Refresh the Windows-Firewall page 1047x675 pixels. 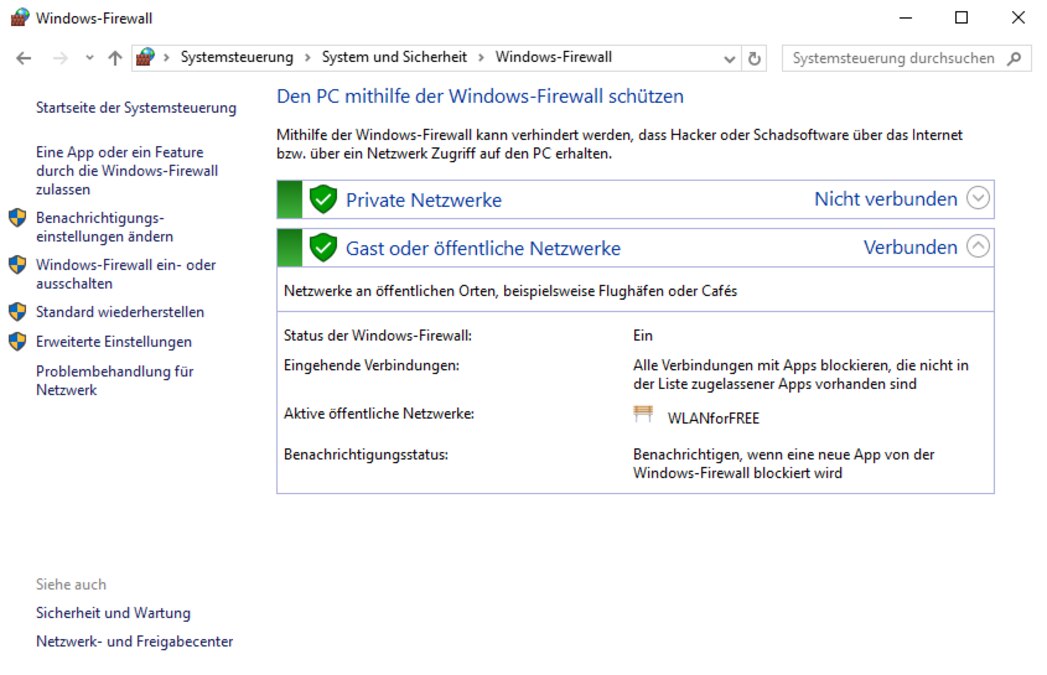755,59
